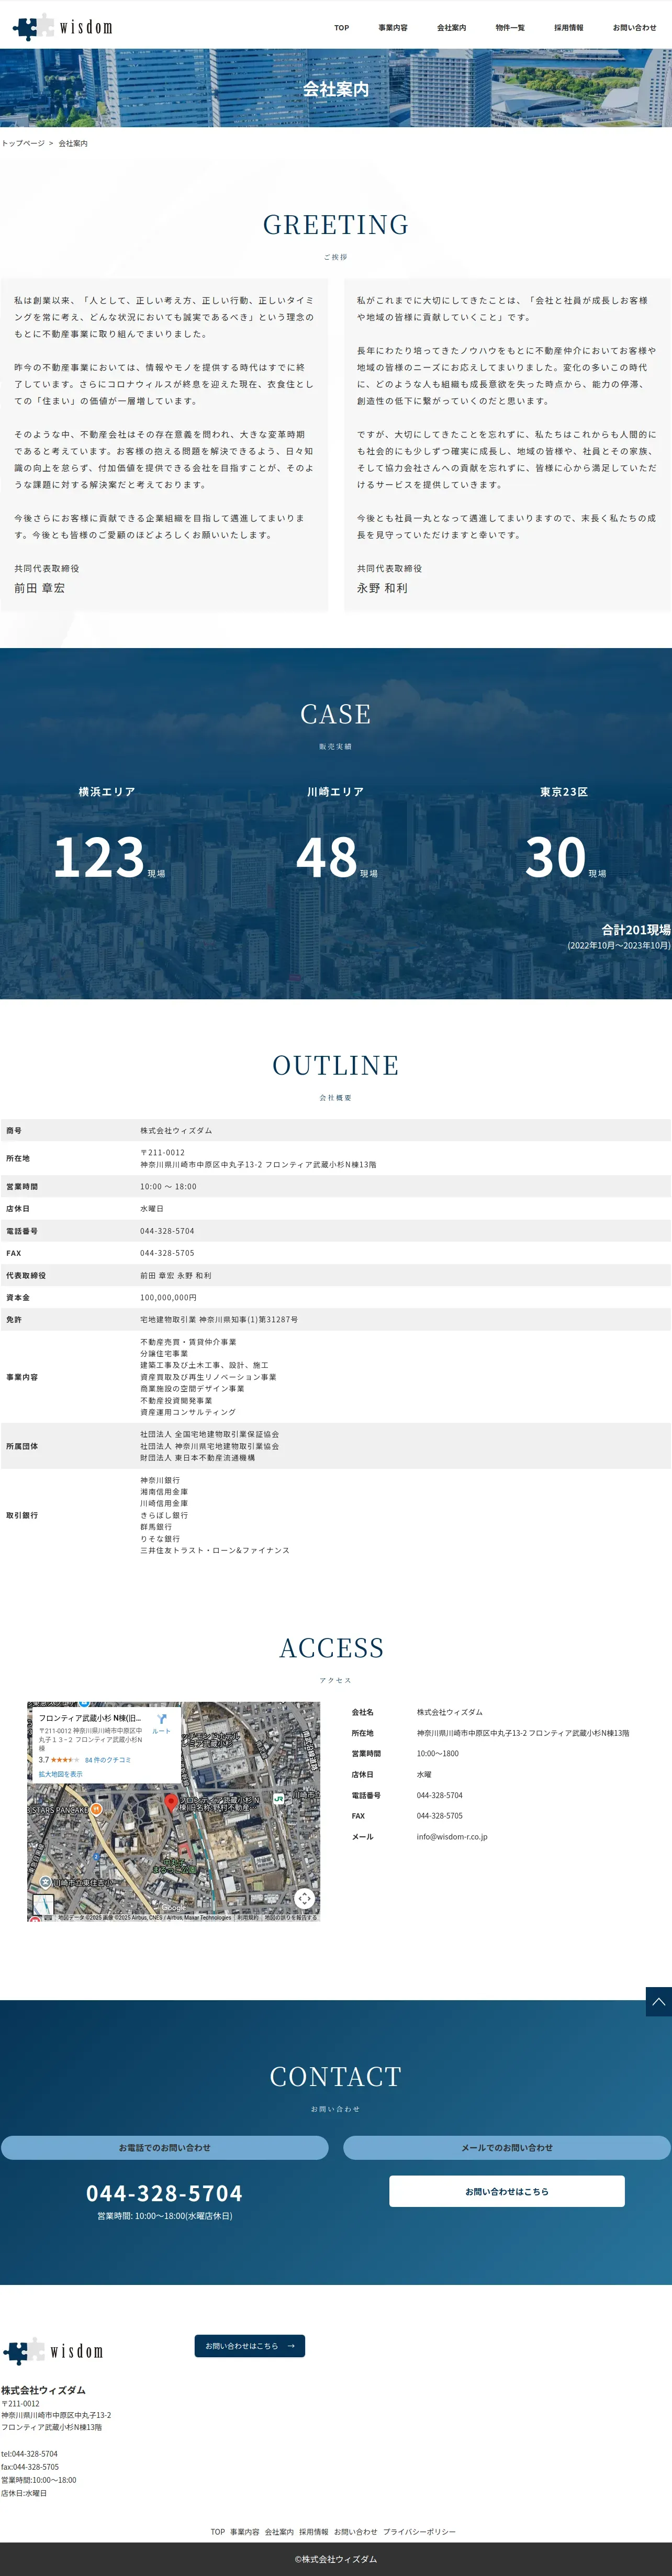Open TOP in header navigation

tap(342, 28)
